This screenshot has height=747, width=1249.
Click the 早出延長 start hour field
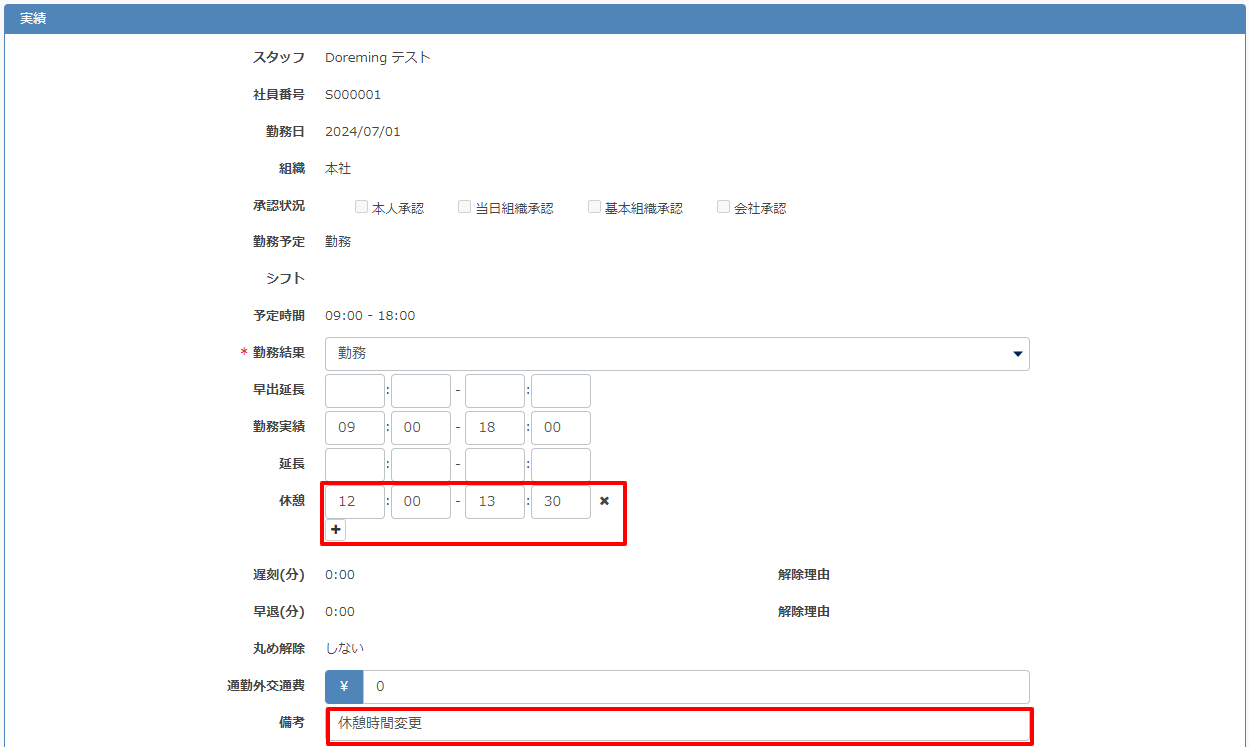tap(355, 391)
